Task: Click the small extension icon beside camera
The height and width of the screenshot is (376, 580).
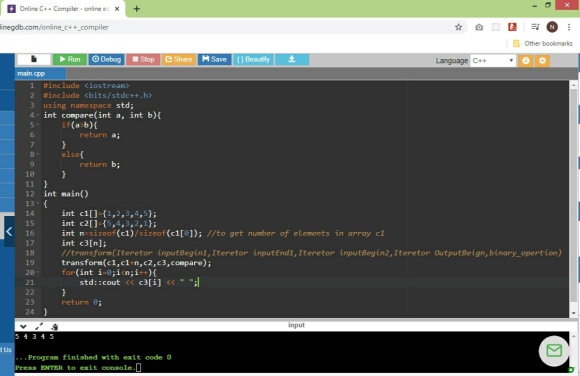Action: (x=496, y=27)
